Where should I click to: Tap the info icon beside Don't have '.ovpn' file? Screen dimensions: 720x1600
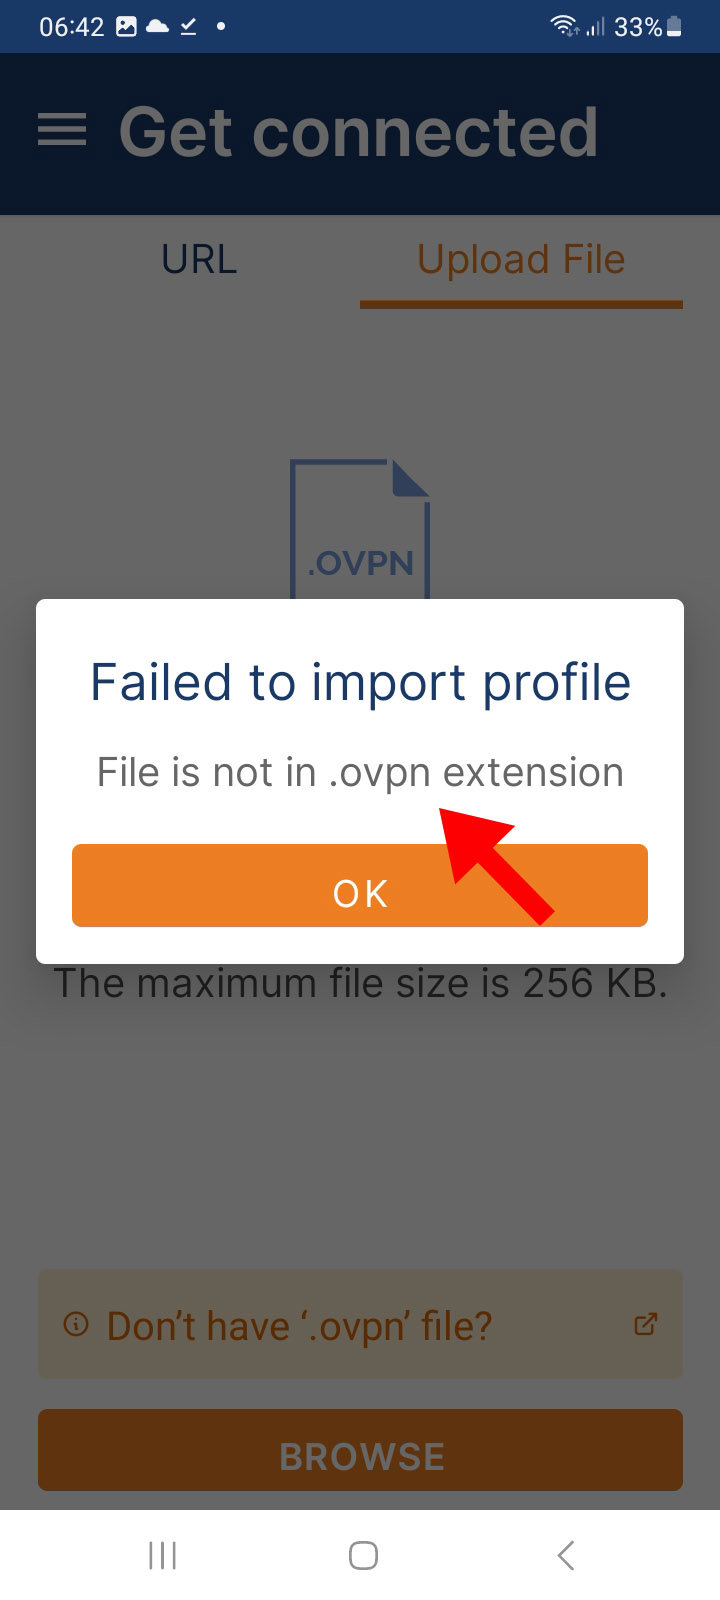point(76,1325)
